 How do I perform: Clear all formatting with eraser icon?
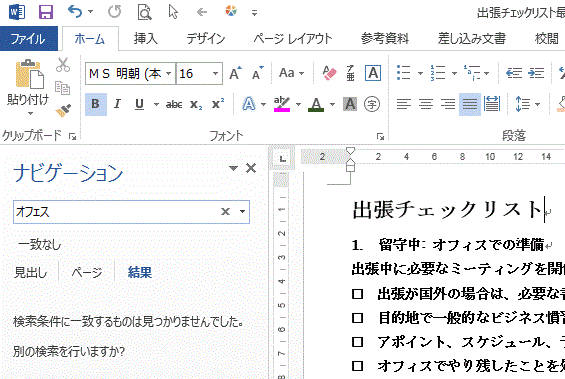[329, 73]
